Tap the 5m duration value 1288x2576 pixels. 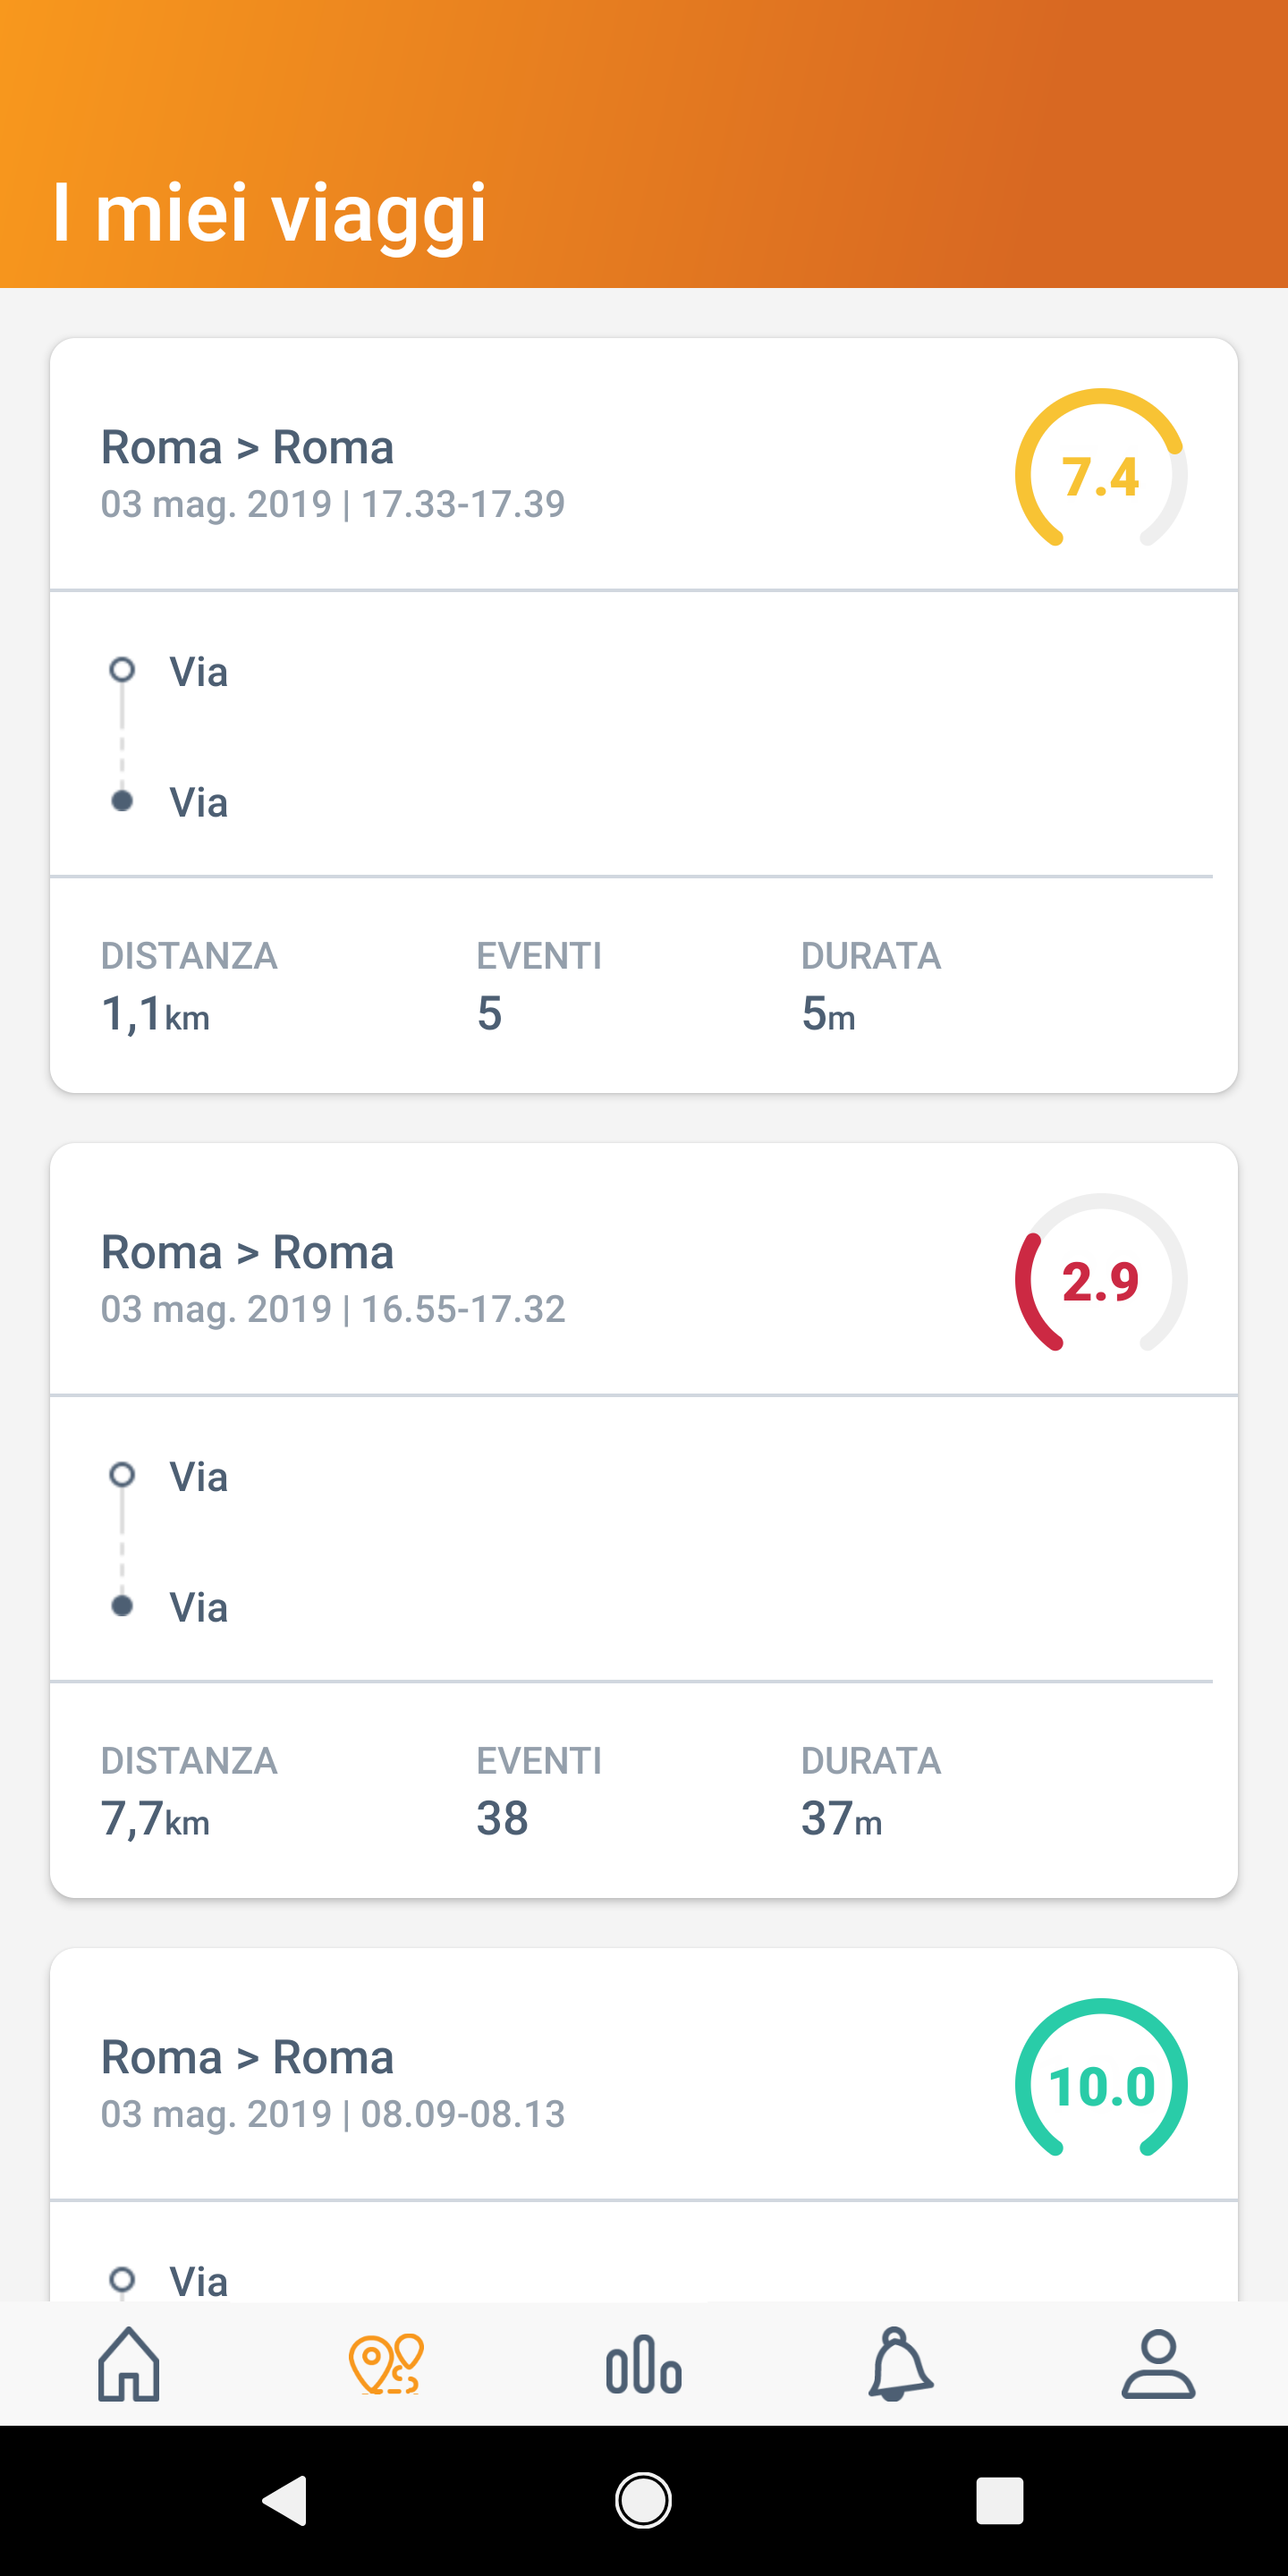(x=828, y=1014)
